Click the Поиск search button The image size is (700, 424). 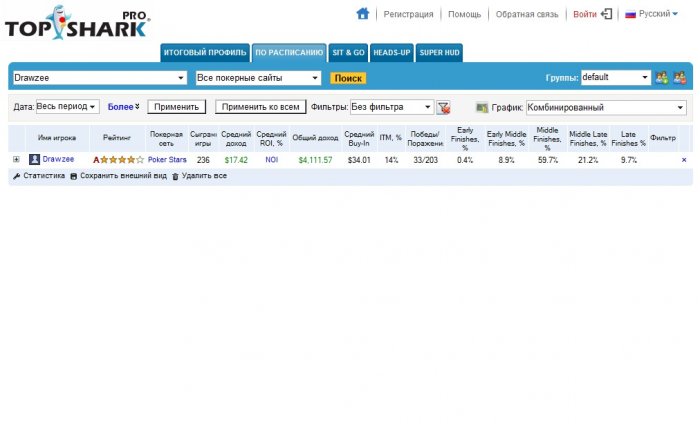click(348, 78)
